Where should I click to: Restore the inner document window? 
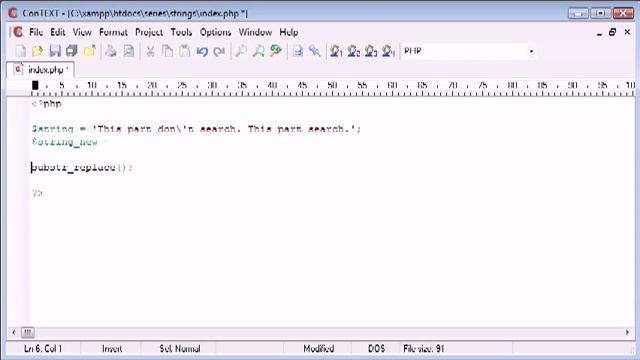coord(612,32)
